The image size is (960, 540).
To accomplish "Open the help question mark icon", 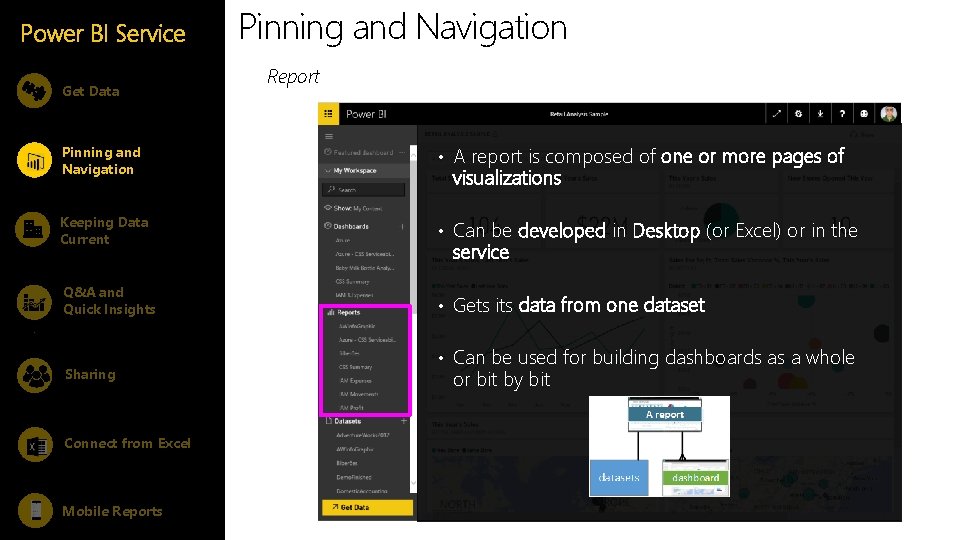I will tap(842, 114).
